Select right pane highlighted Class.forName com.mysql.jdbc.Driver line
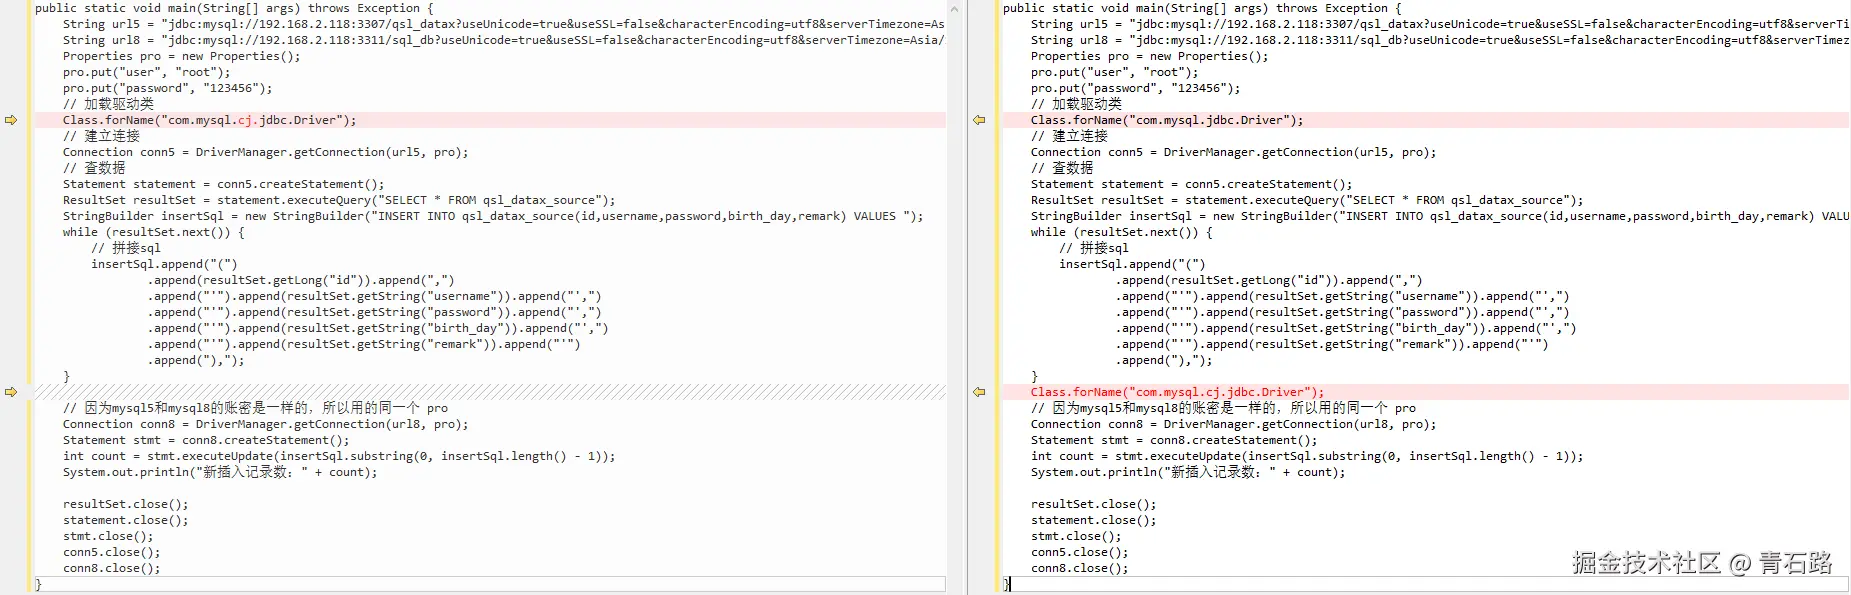1851x595 pixels. click(x=1426, y=120)
